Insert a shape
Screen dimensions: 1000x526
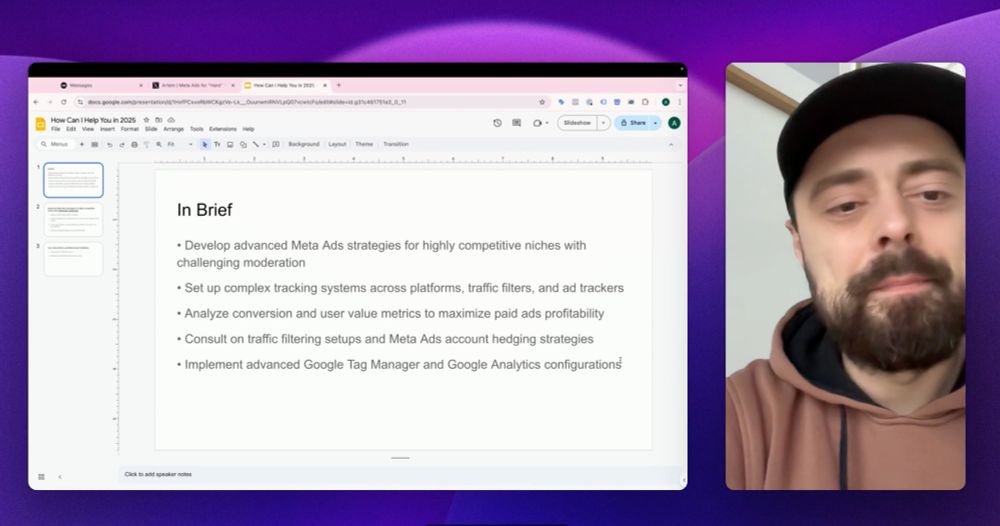click(x=243, y=145)
